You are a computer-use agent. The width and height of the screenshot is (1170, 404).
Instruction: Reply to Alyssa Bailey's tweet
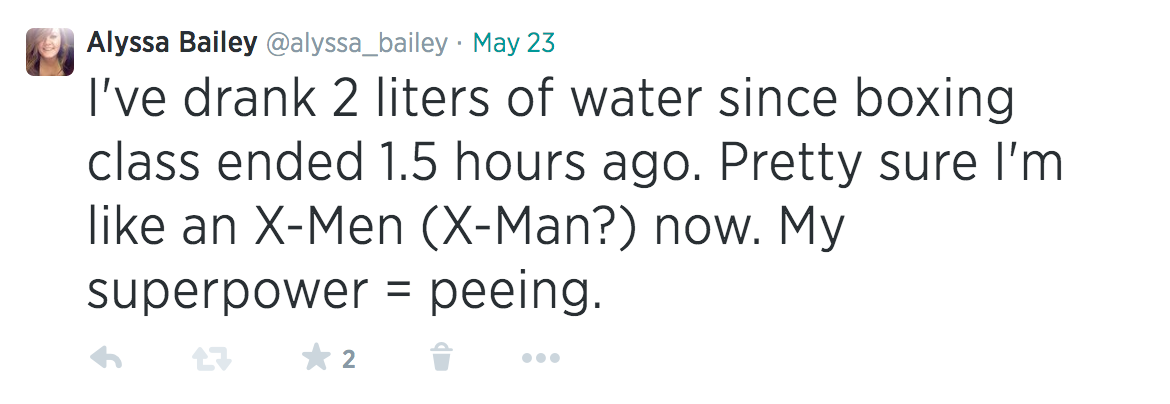(x=105, y=358)
